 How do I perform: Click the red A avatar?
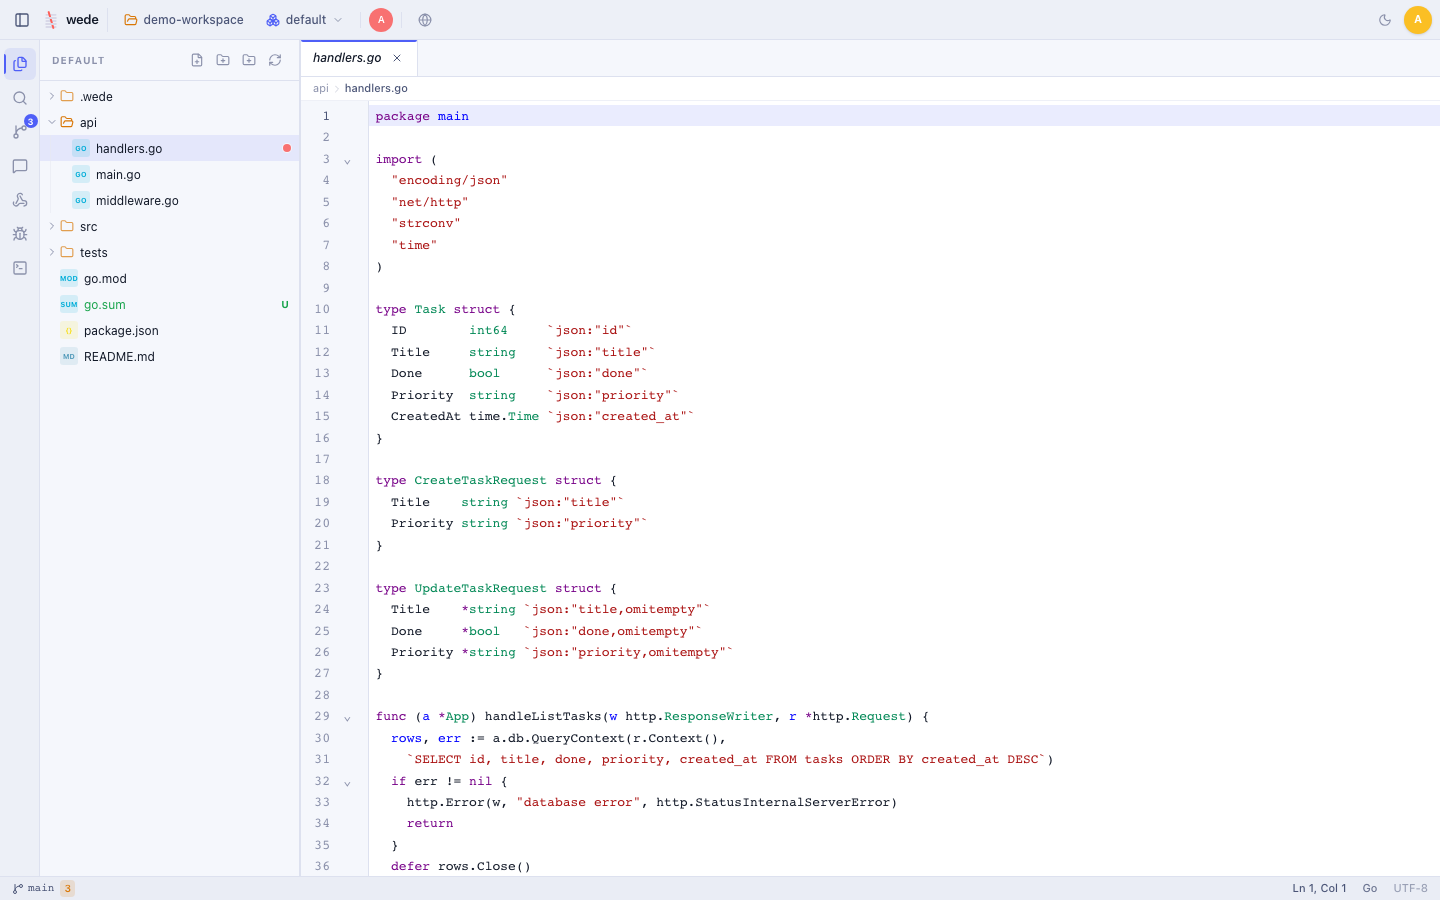(x=381, y=20)
